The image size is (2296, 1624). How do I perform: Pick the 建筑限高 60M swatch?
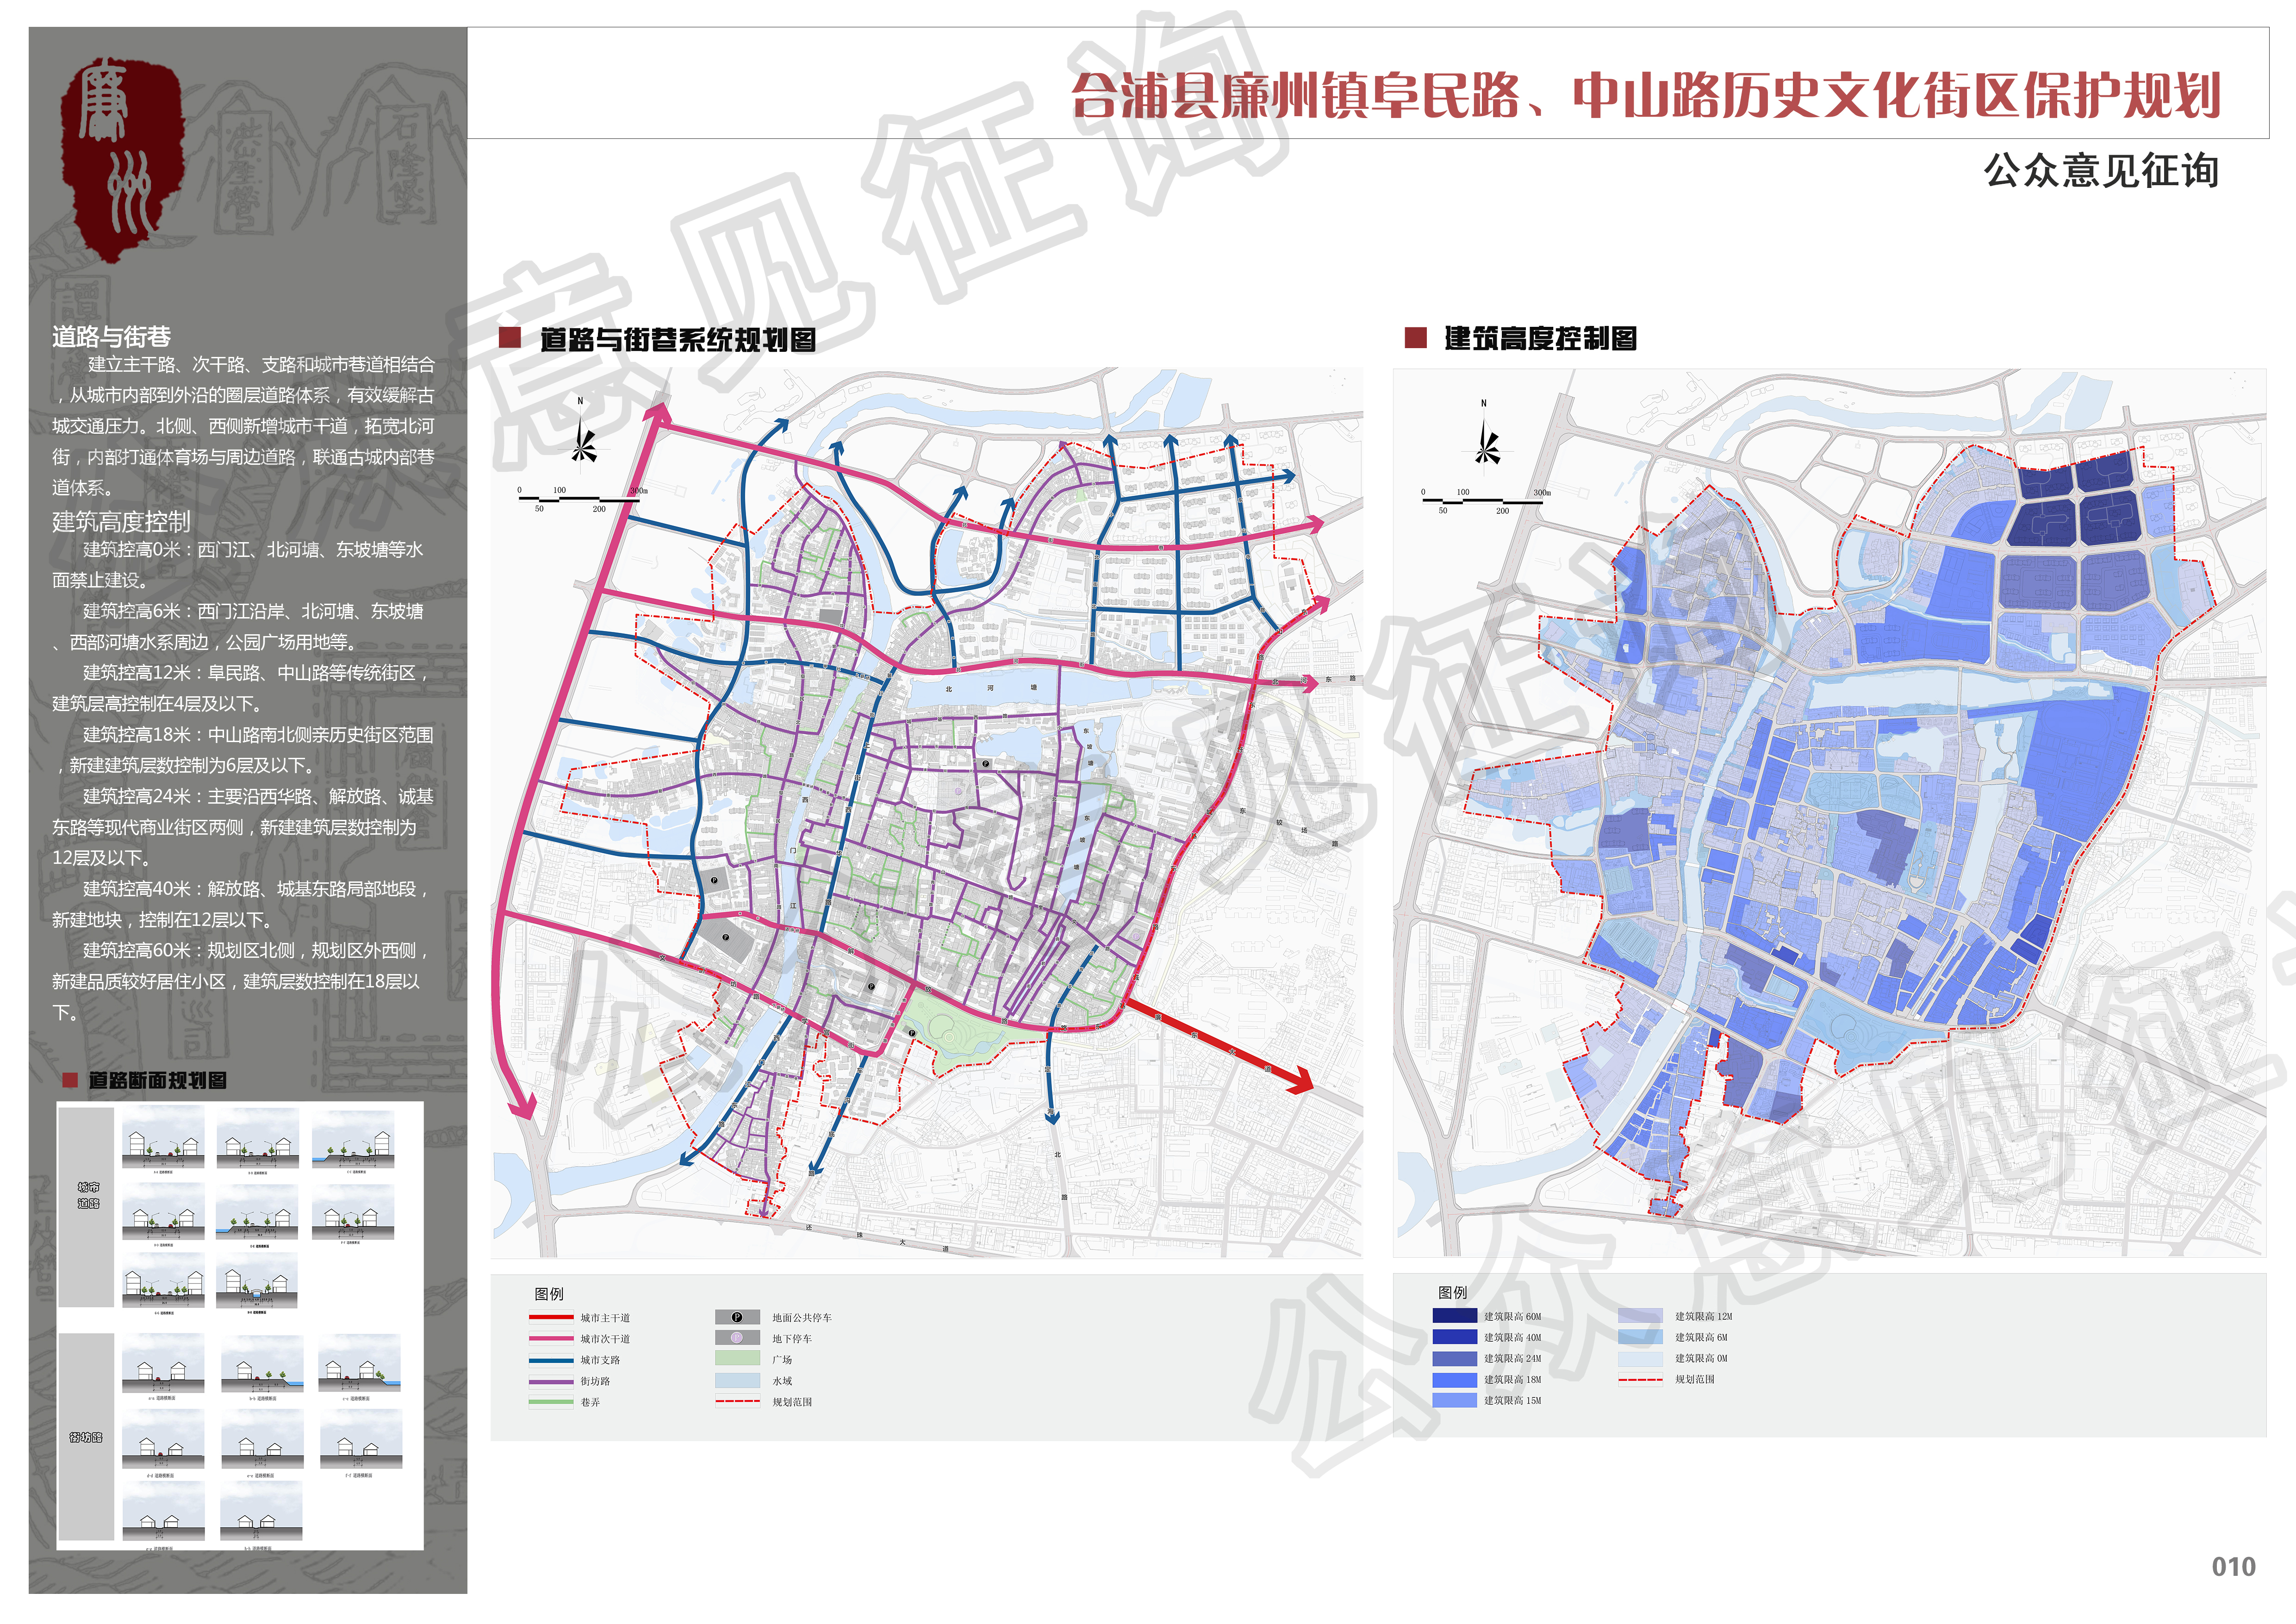pos(1454,1316)
